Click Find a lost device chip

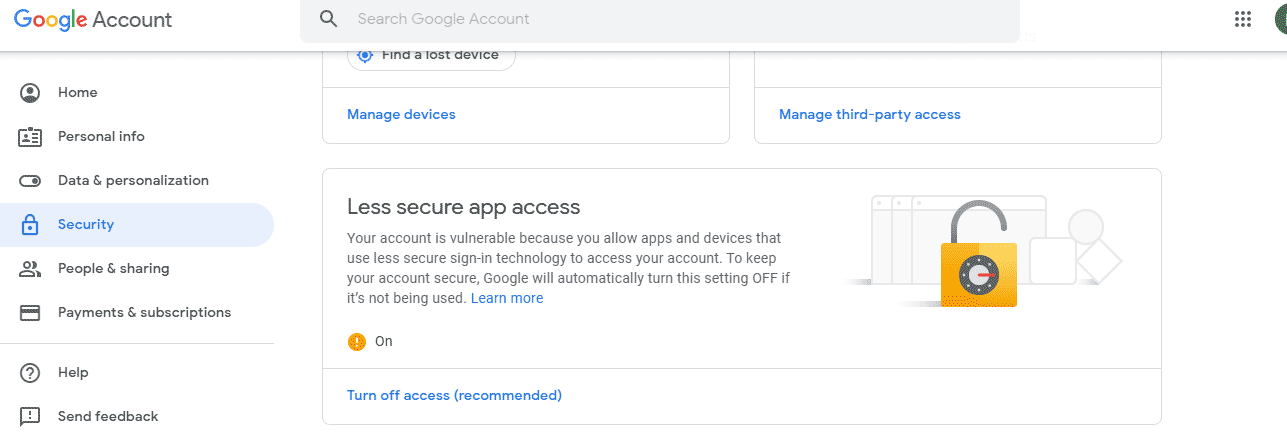(x=431, y=56)
